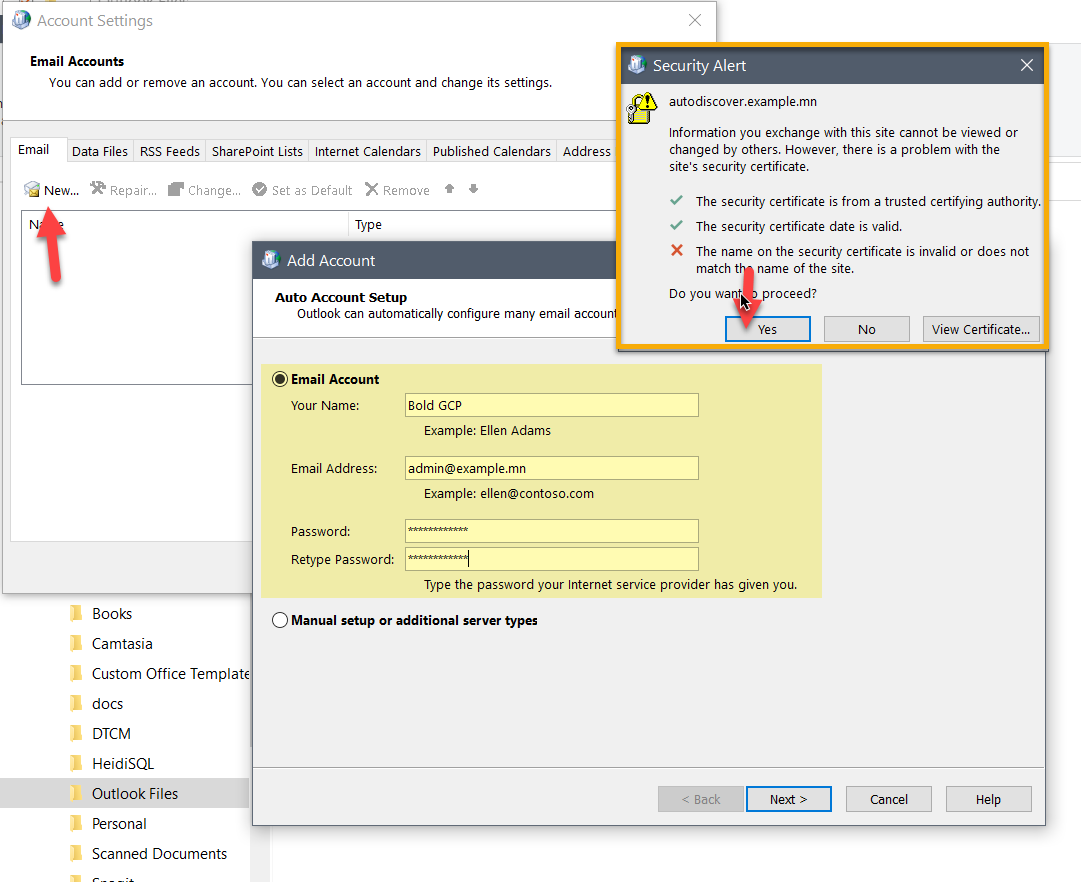Click the Account Settings title bar icon
Image resolution: width=1081 pixels, height=882 pixels.
tap(21, 21)
